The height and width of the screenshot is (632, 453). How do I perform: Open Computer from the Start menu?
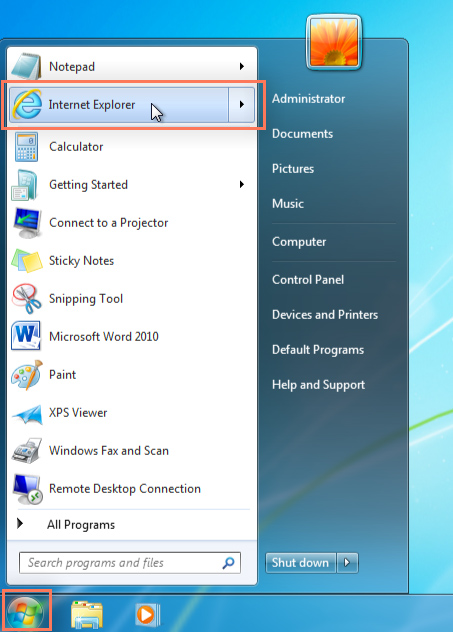[299, 242]
